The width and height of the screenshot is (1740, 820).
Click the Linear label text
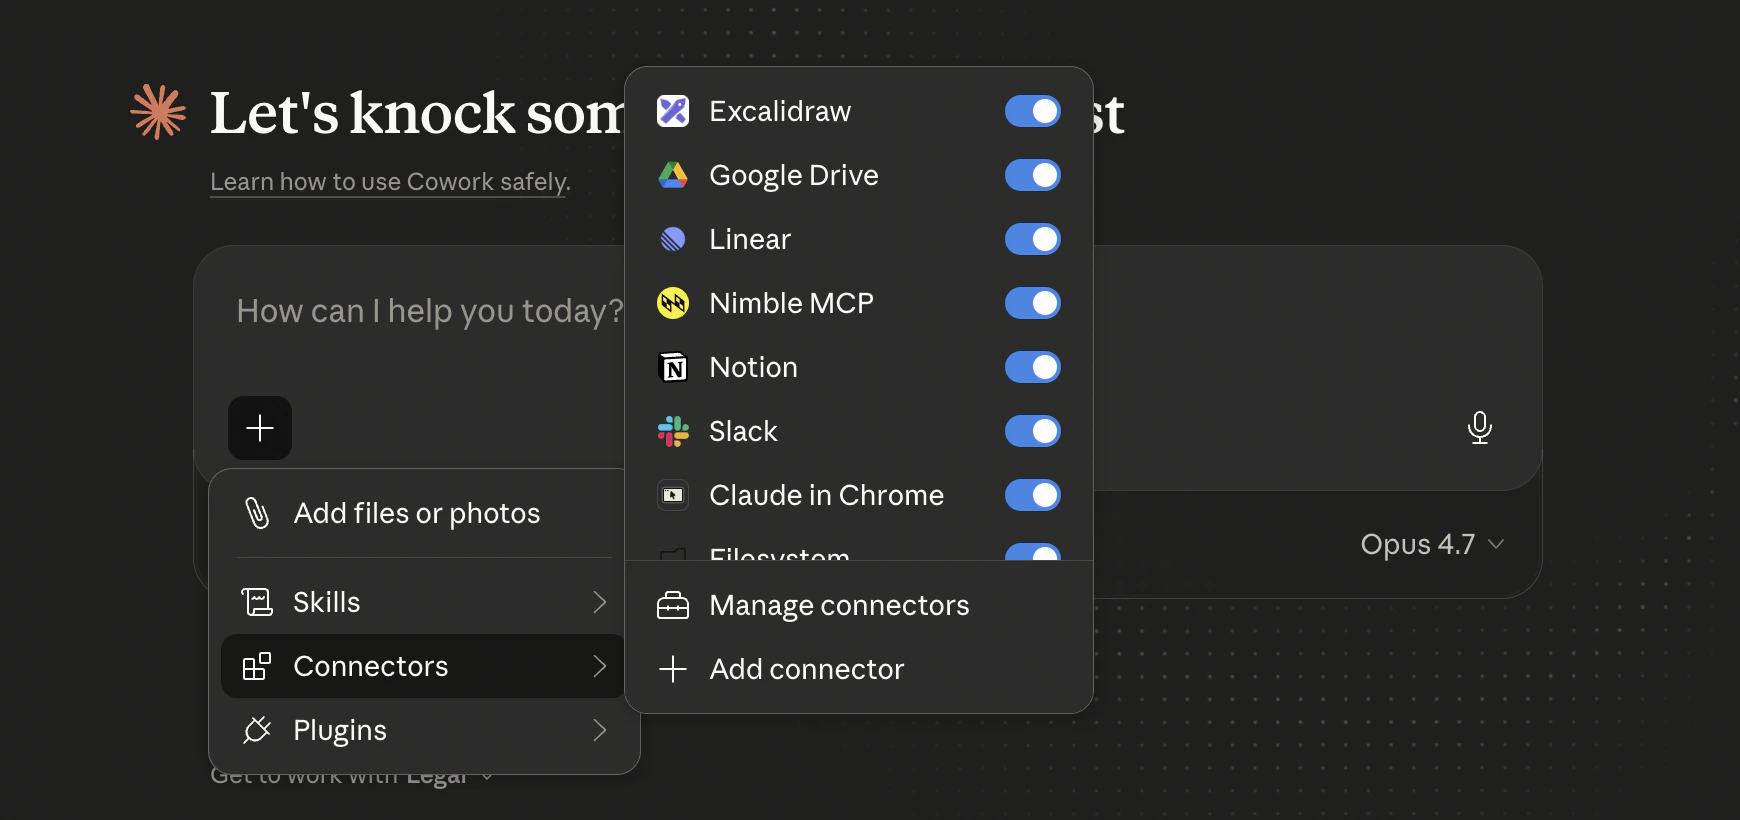pyautogui.click(x=750, y=239)
